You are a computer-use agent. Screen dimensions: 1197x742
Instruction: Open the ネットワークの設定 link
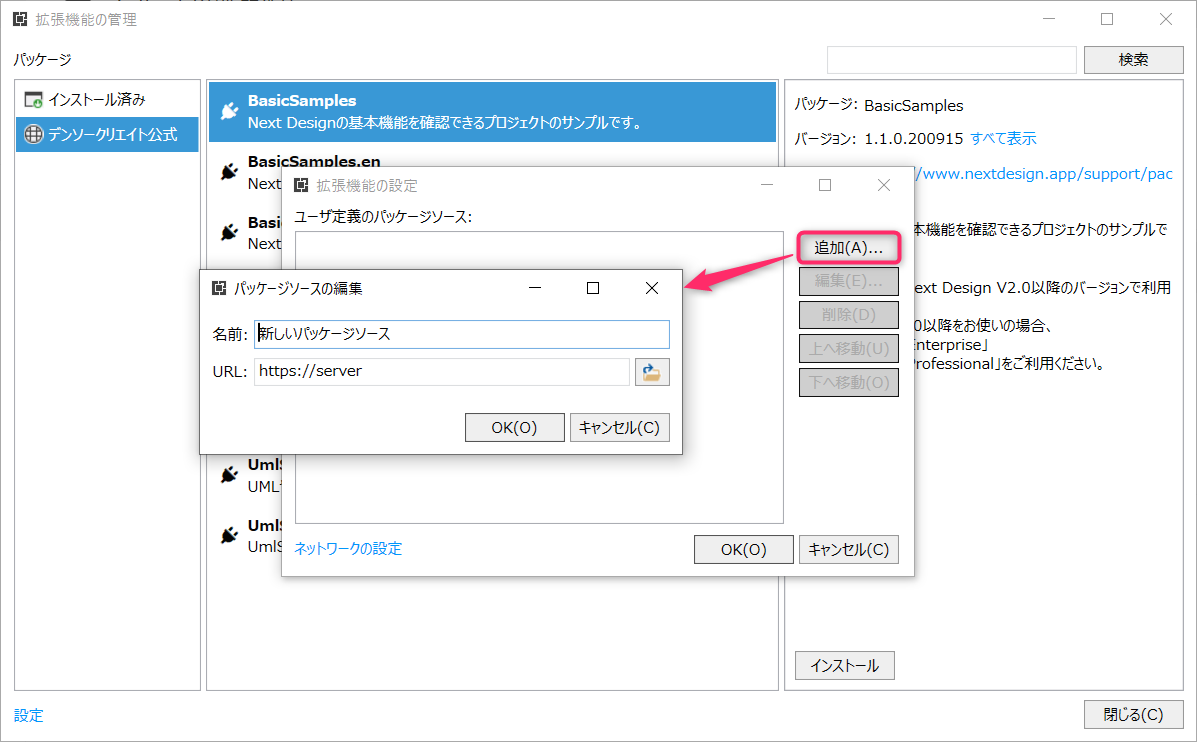[348, 548]
